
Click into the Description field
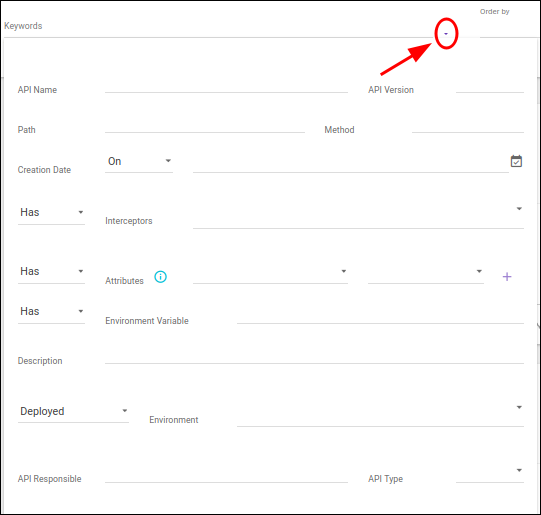[x=314, y=357]
